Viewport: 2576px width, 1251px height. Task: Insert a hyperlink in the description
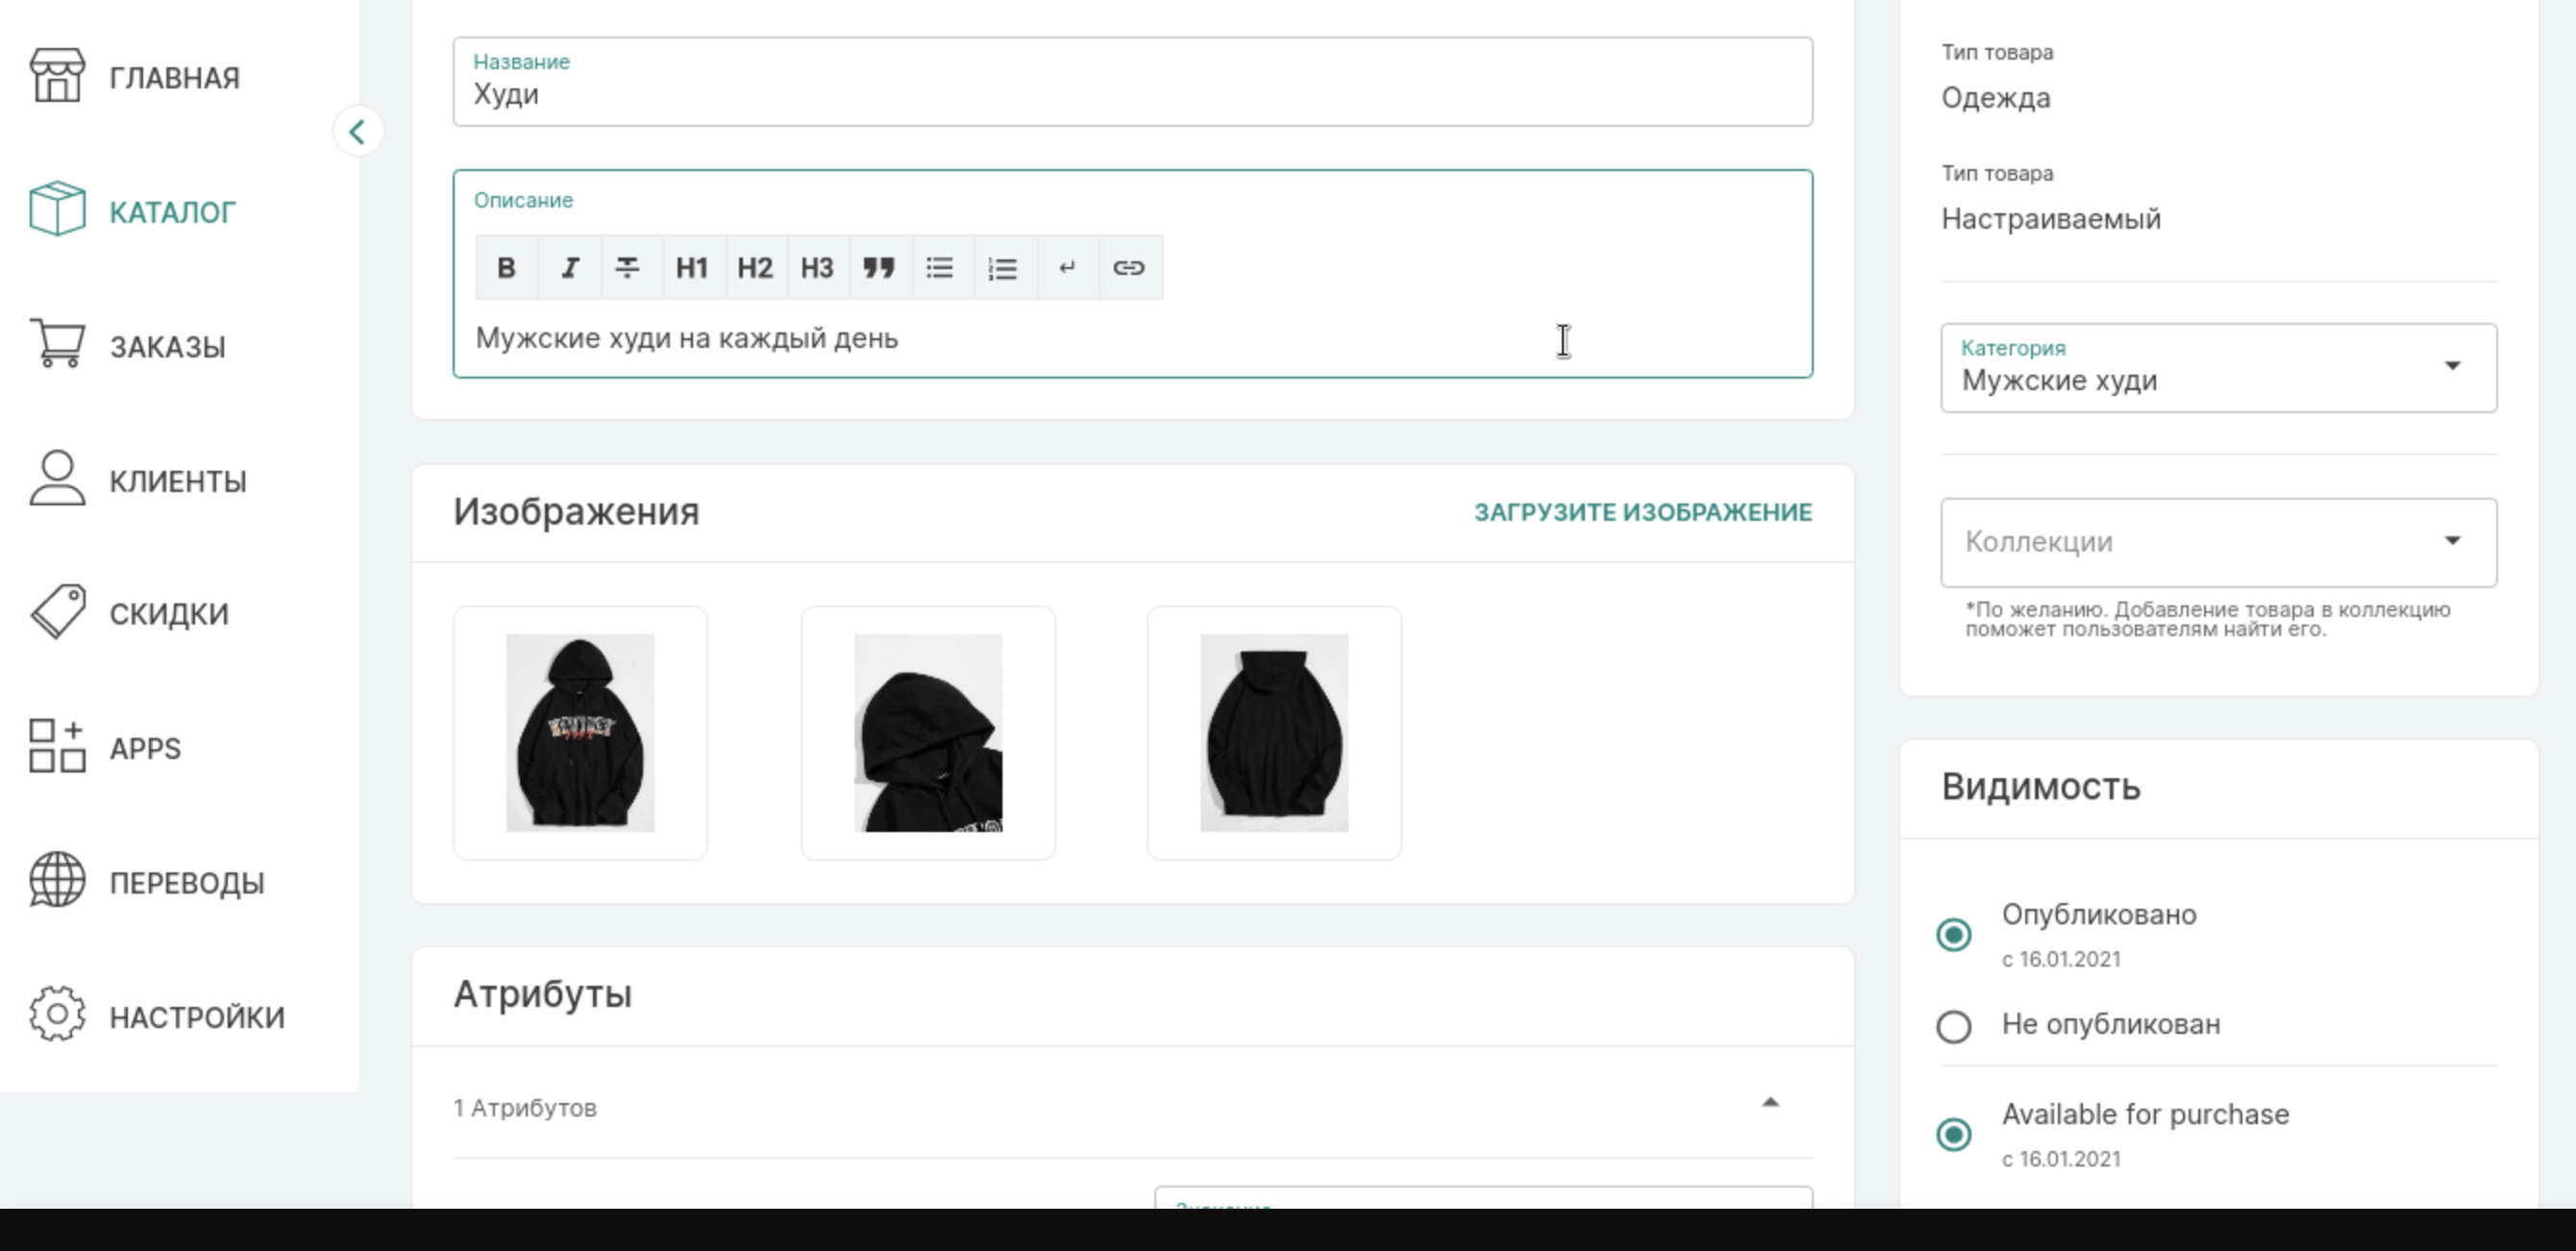click(1130, 267)
